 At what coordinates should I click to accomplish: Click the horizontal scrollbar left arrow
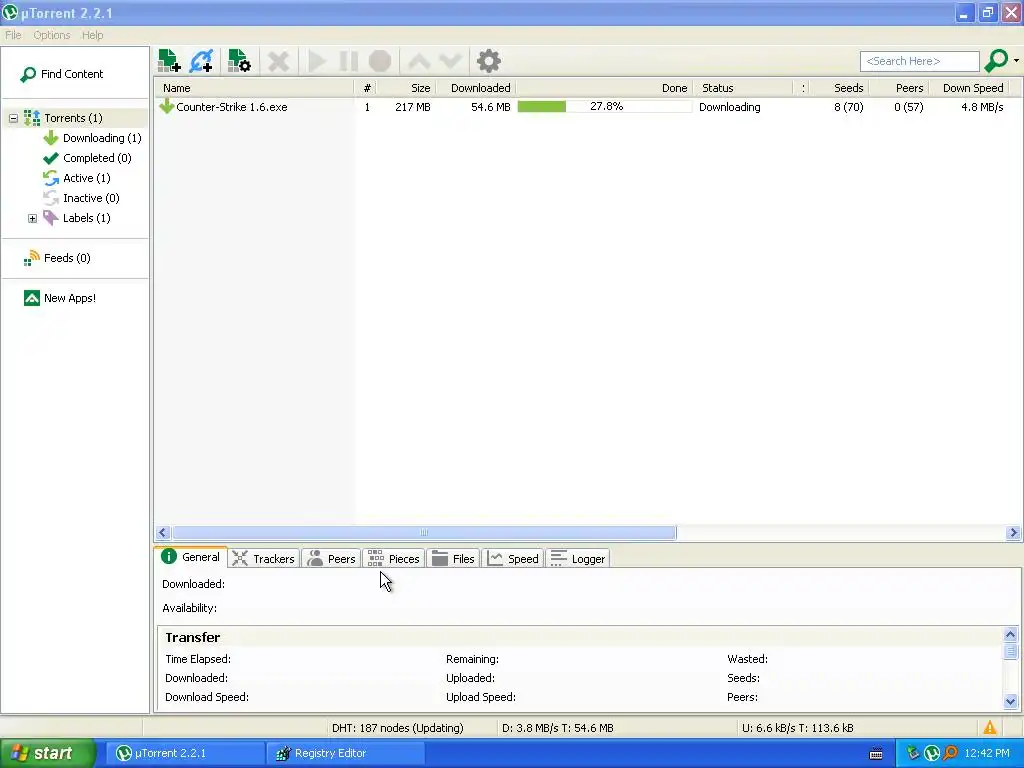tap(163, 533)
